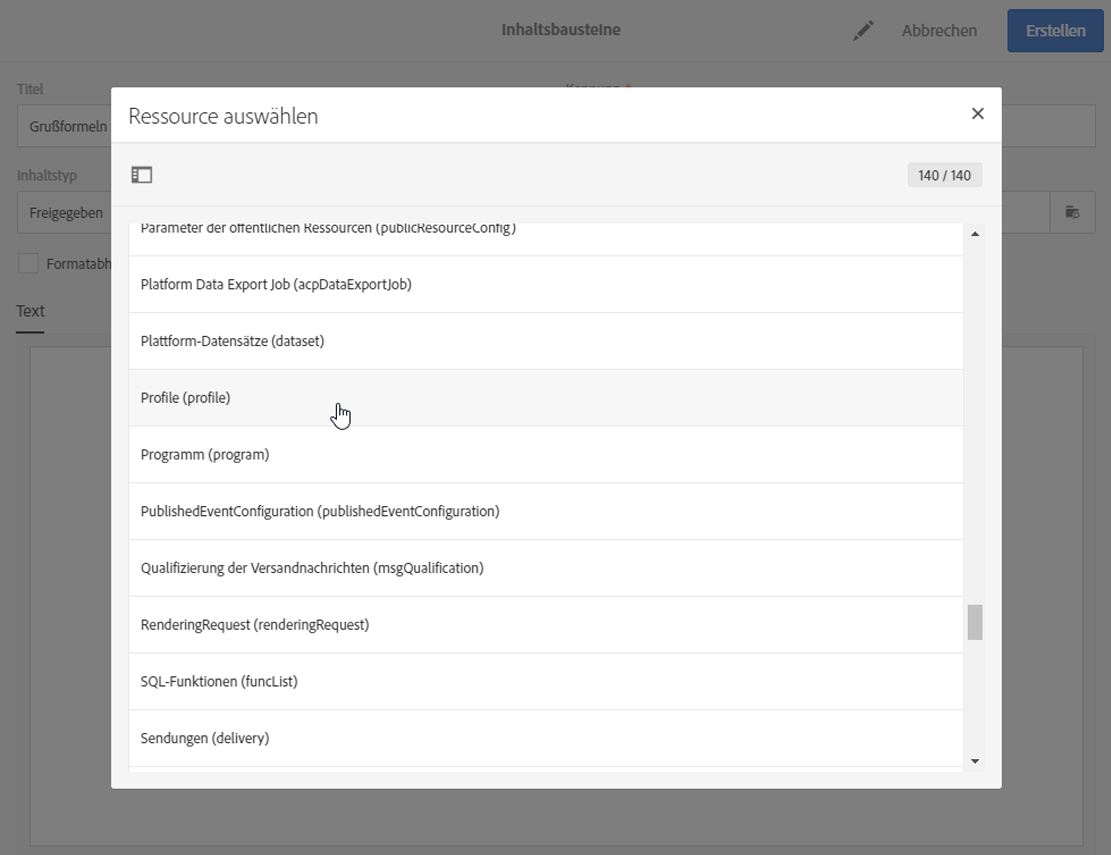Select Profile (profile) resource

[186, 398]
